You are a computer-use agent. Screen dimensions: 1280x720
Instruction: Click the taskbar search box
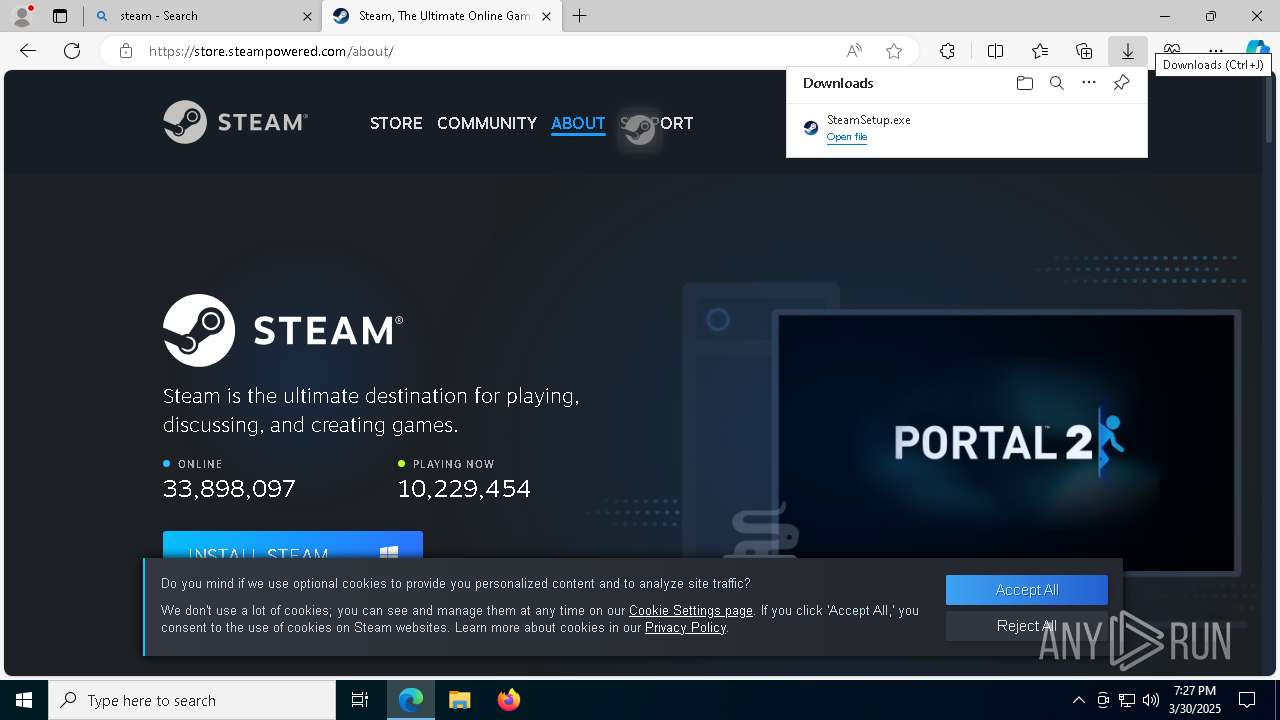192,700
